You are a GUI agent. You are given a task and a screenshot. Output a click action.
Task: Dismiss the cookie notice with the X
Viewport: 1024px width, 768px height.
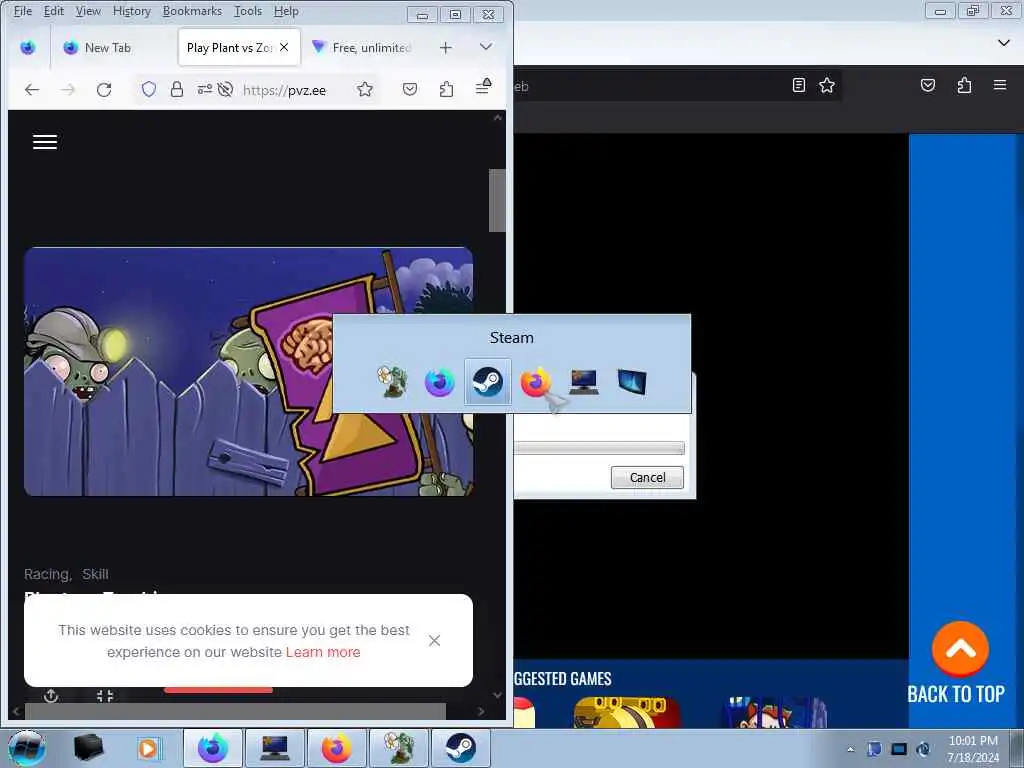[434, 641]
